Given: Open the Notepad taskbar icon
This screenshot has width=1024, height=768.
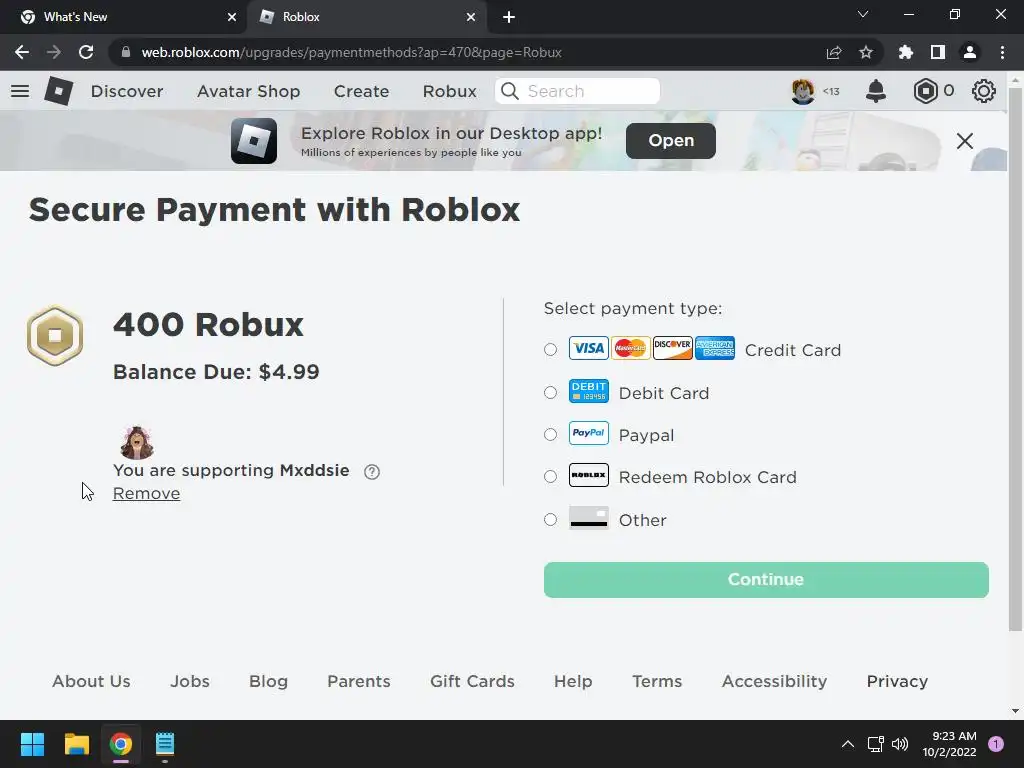Looking at the screenshot, I should pyautogui.click(x=165, y=744).
